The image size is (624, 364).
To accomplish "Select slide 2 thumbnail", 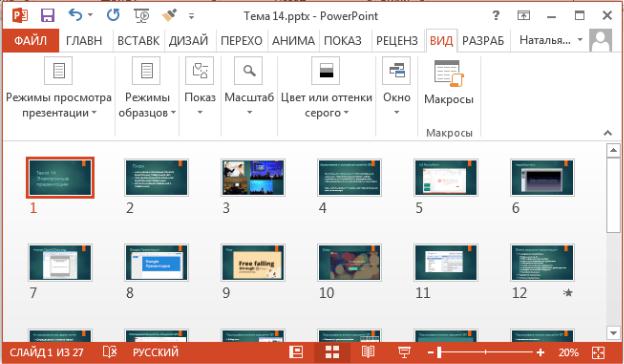I will [x=156, y=177].
